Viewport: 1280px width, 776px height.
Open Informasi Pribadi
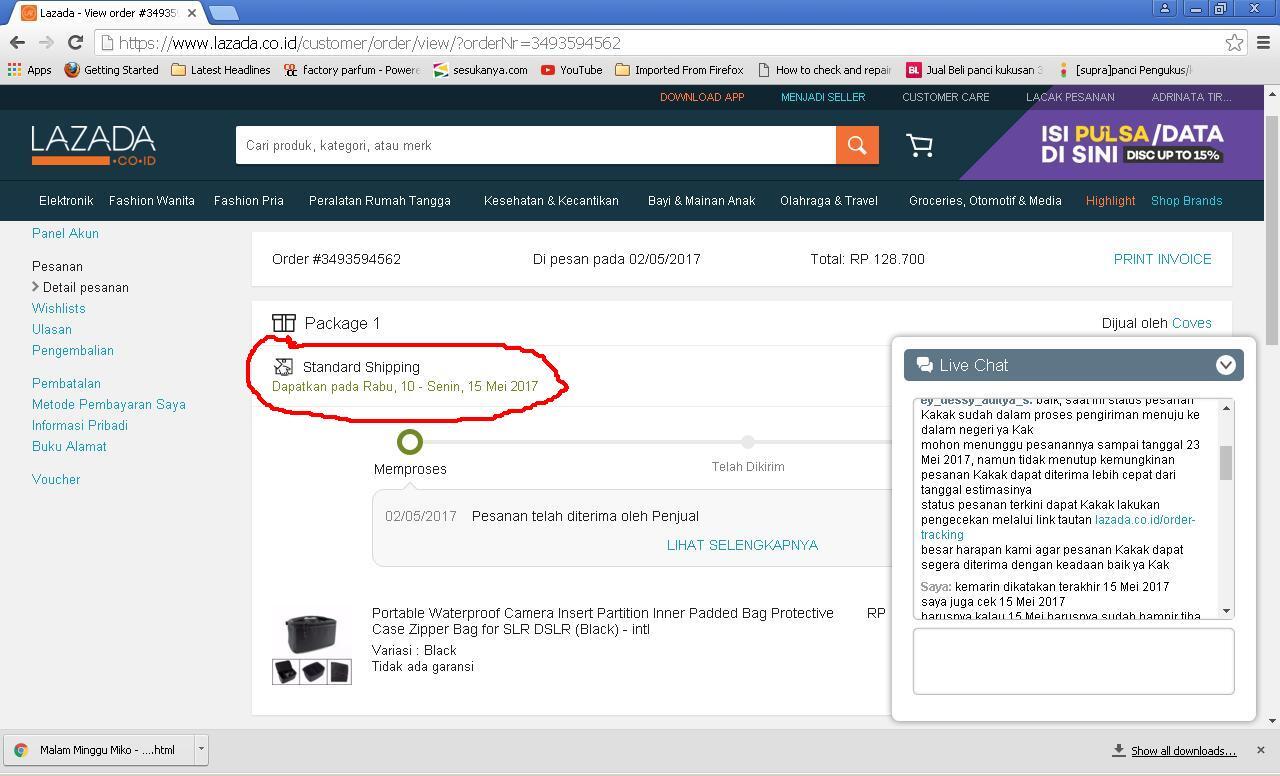pos(79,426)
